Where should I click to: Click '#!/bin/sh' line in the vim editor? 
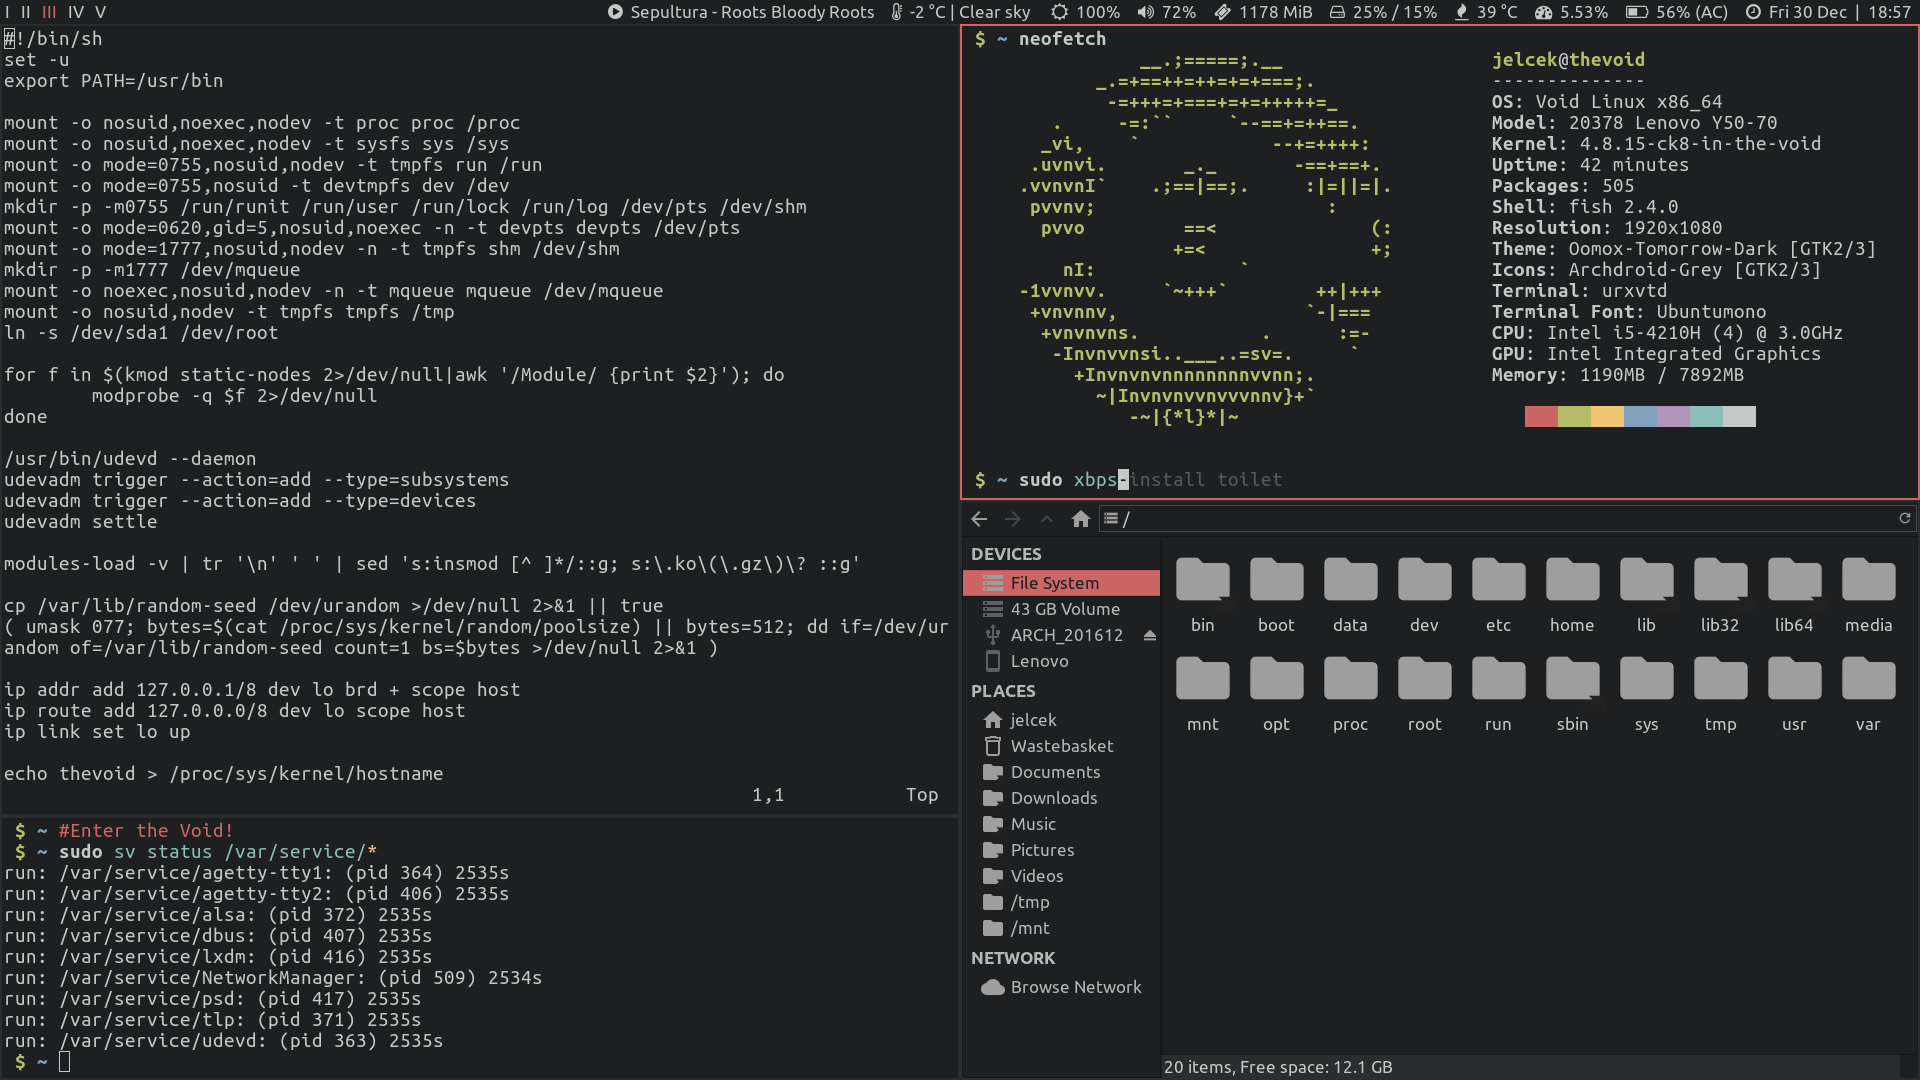pyautogui.click(x=53, y=39)
